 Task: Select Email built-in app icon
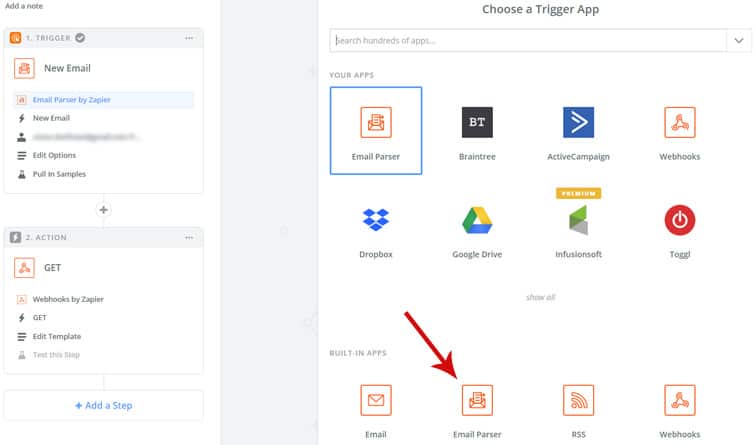(376, 399)
